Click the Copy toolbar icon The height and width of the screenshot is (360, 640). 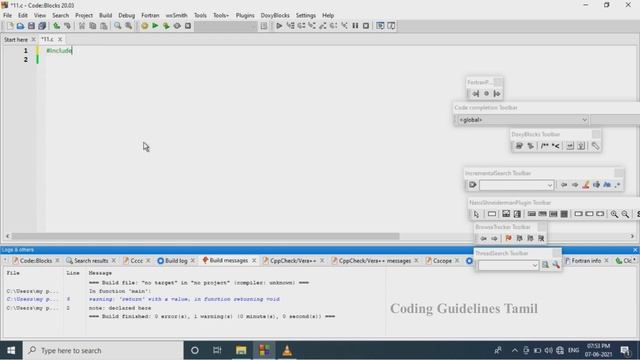point(93,26)
